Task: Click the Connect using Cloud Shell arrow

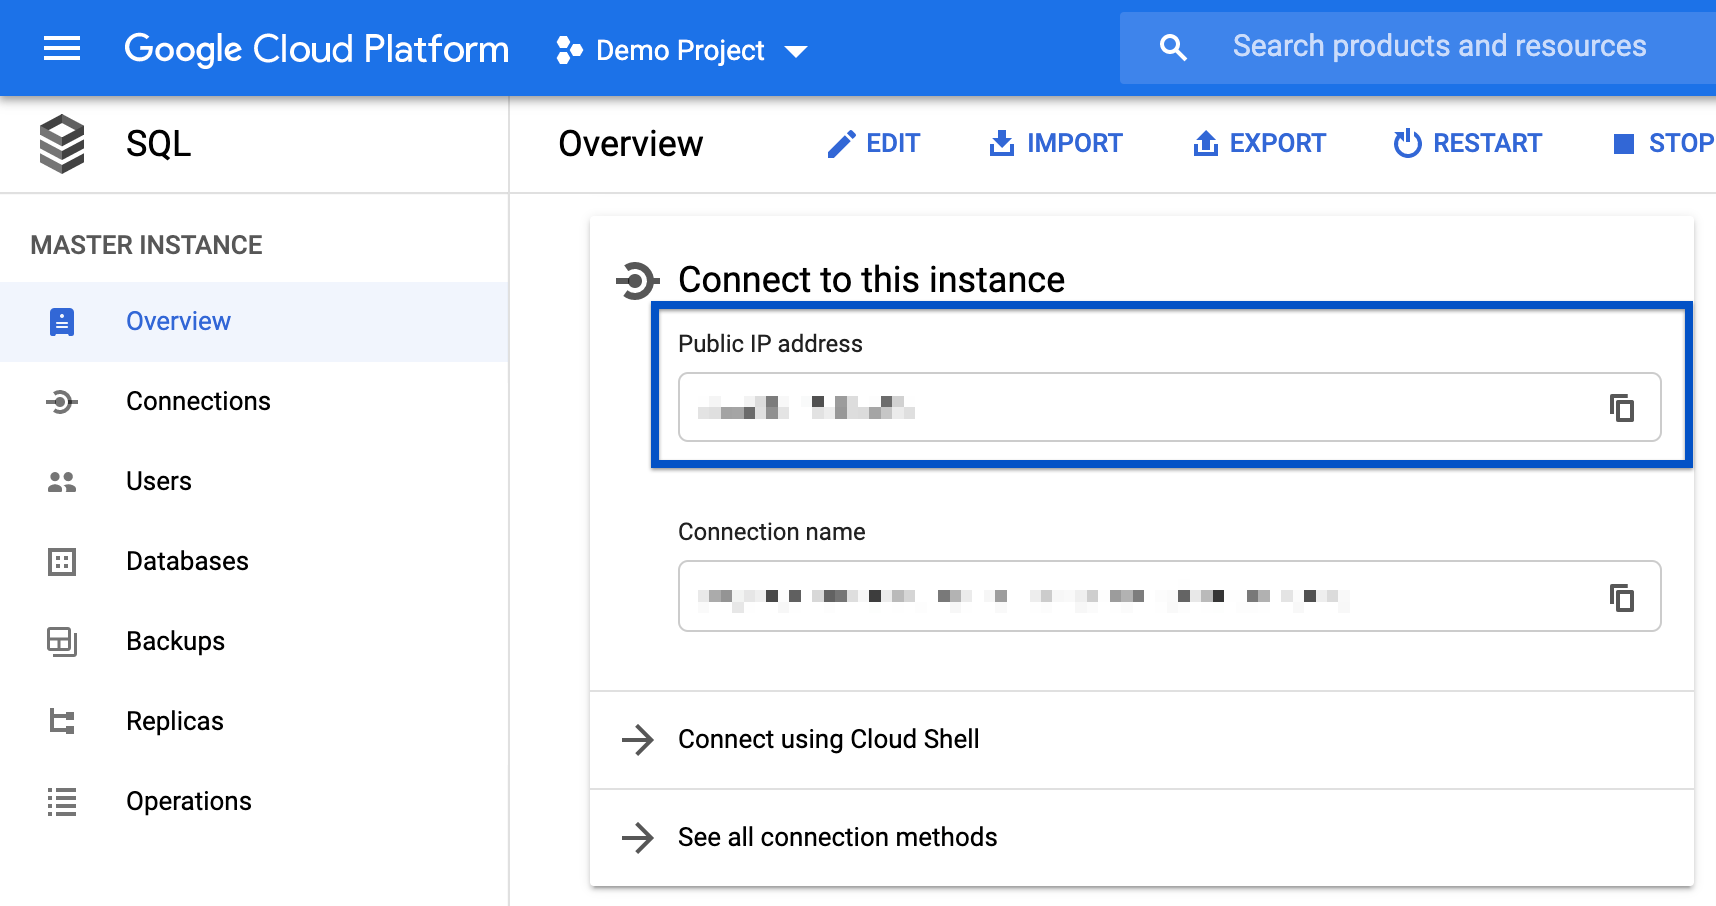Action: pyautogui.click(x=638, y=740)
